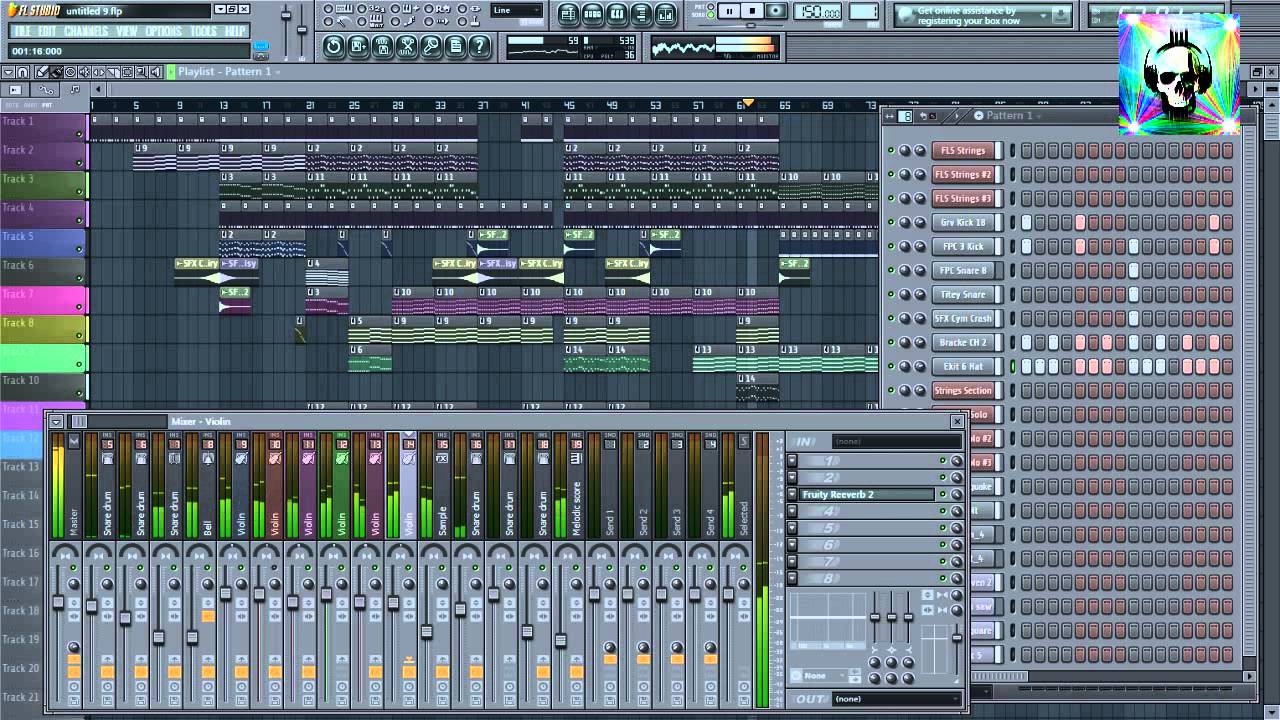
Task: Toggle the Playlist snap magnet icon
Action: 22,72
